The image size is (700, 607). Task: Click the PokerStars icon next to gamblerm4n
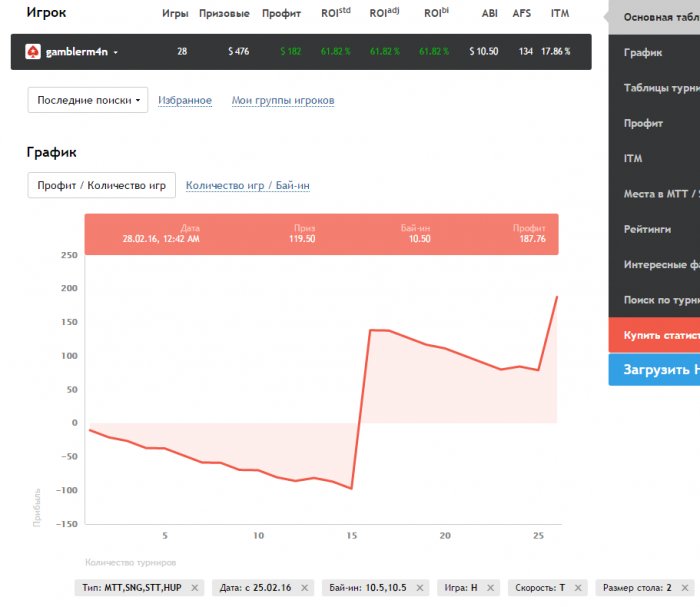[x=32, y=51]
